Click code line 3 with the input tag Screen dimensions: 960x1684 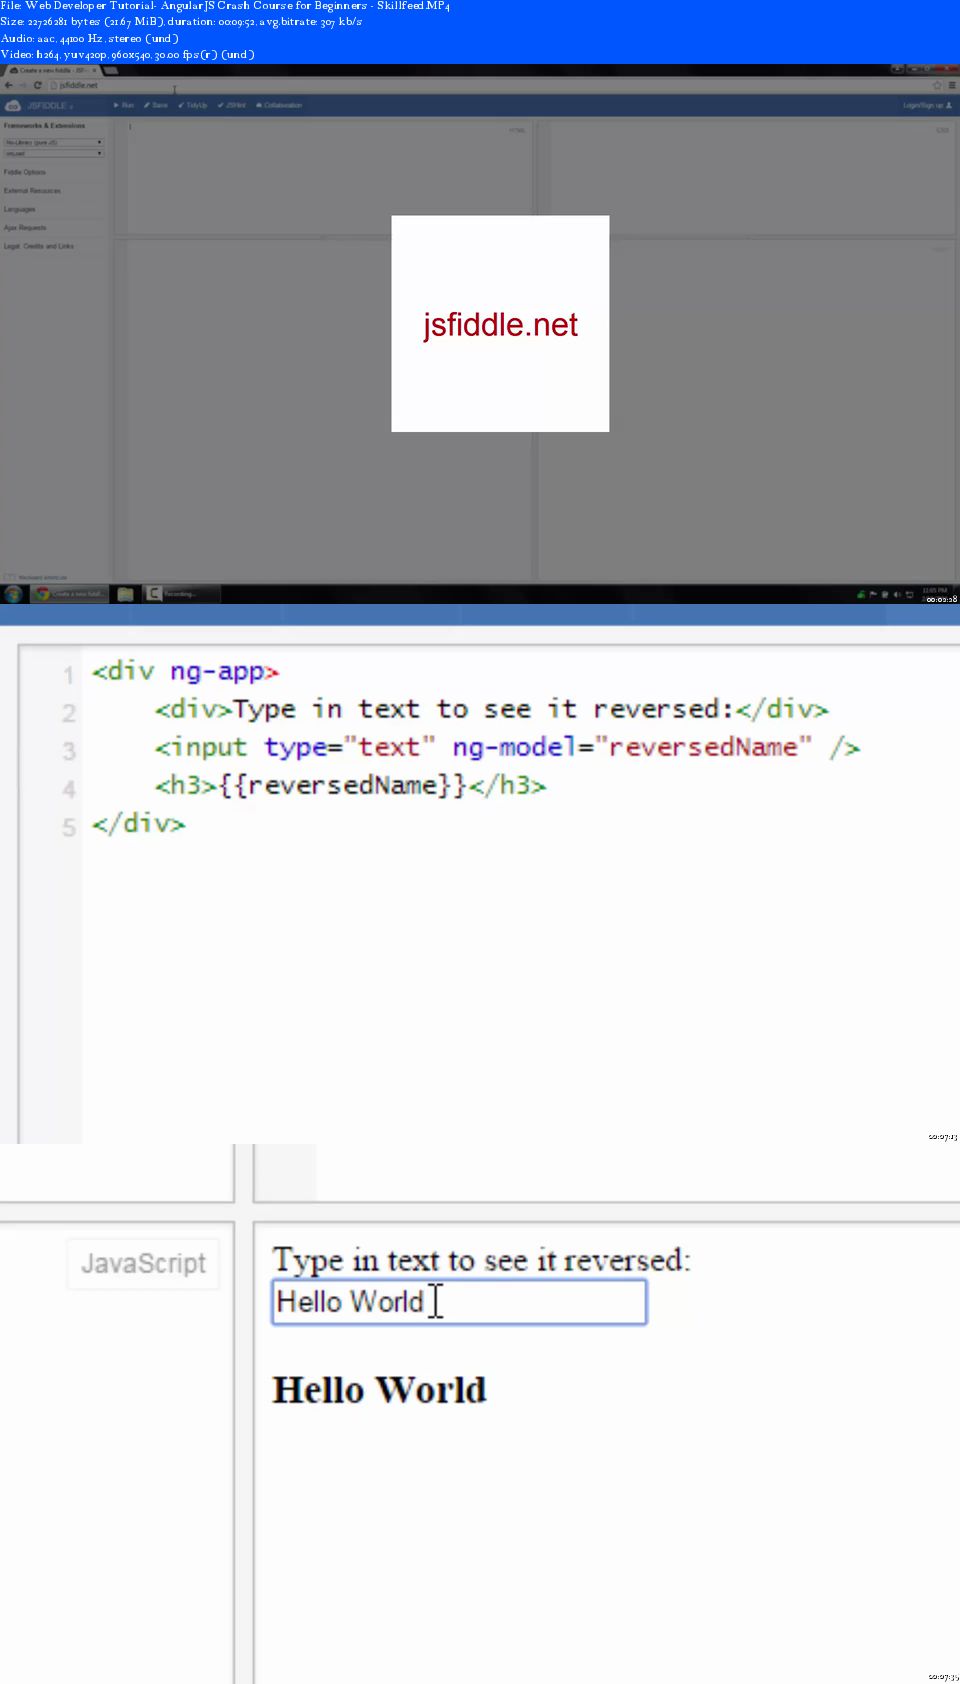point(507,747)
